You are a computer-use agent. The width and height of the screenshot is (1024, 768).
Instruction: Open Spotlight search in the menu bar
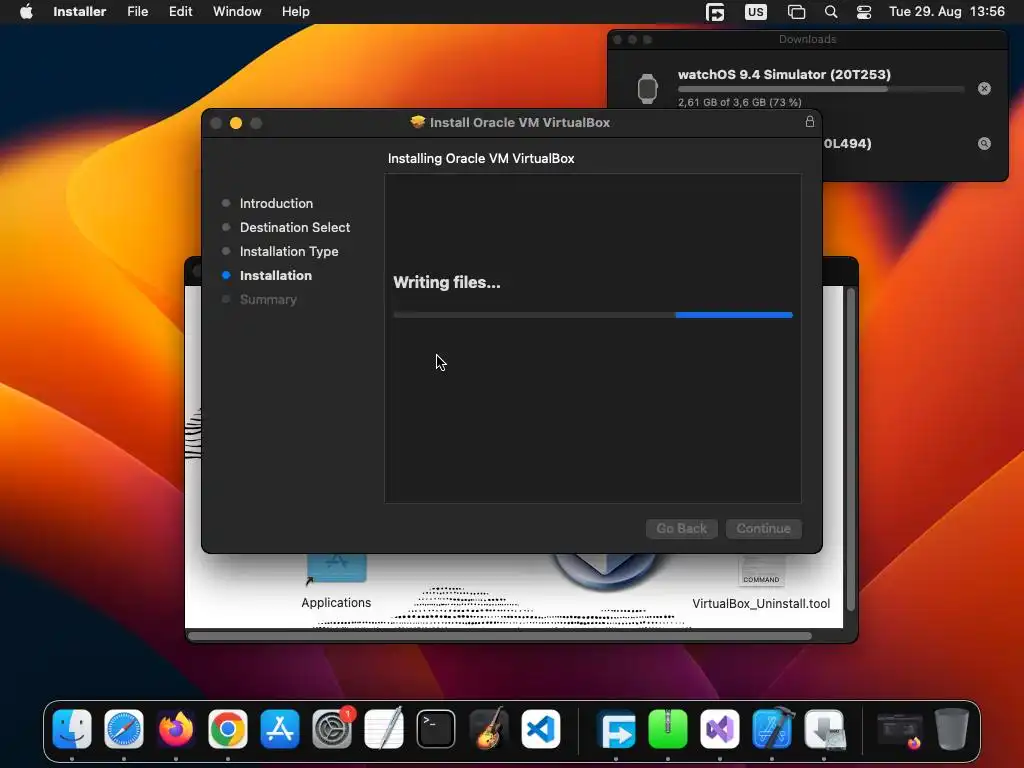(831, 12)
